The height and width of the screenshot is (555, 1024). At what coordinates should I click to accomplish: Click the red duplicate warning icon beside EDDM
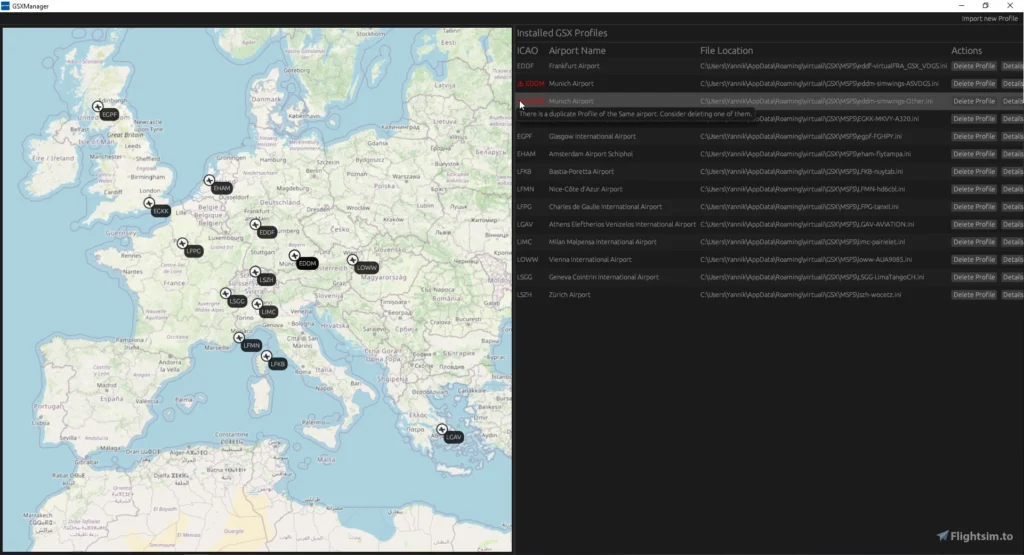click(x=520, y=84)
